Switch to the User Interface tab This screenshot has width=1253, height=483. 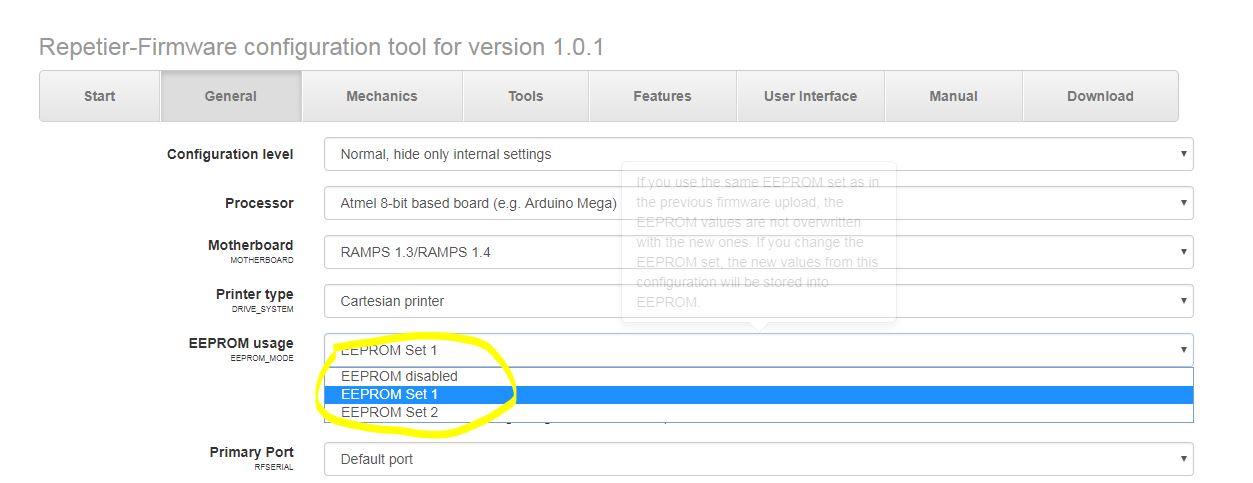pyautogui.click(x=810, y=96)
